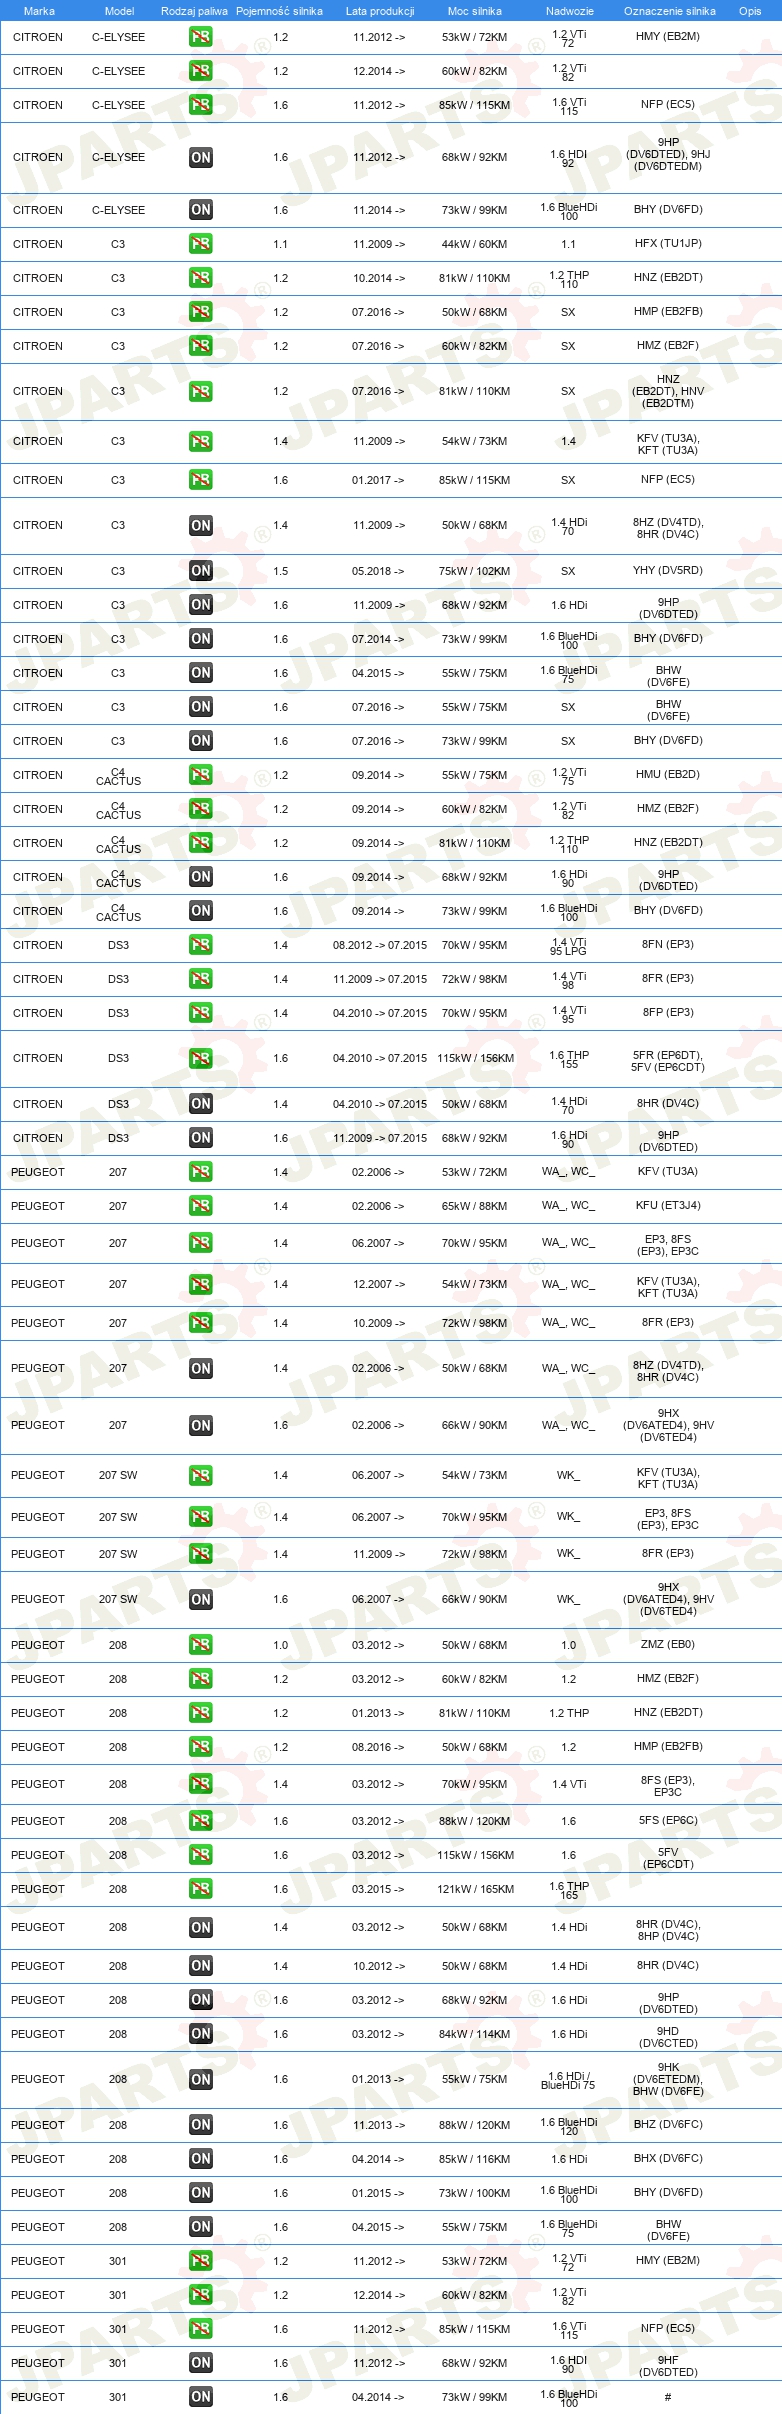Click petrol icon in Citroen C3 HMP (EB2FB) row

click(201, 312)
